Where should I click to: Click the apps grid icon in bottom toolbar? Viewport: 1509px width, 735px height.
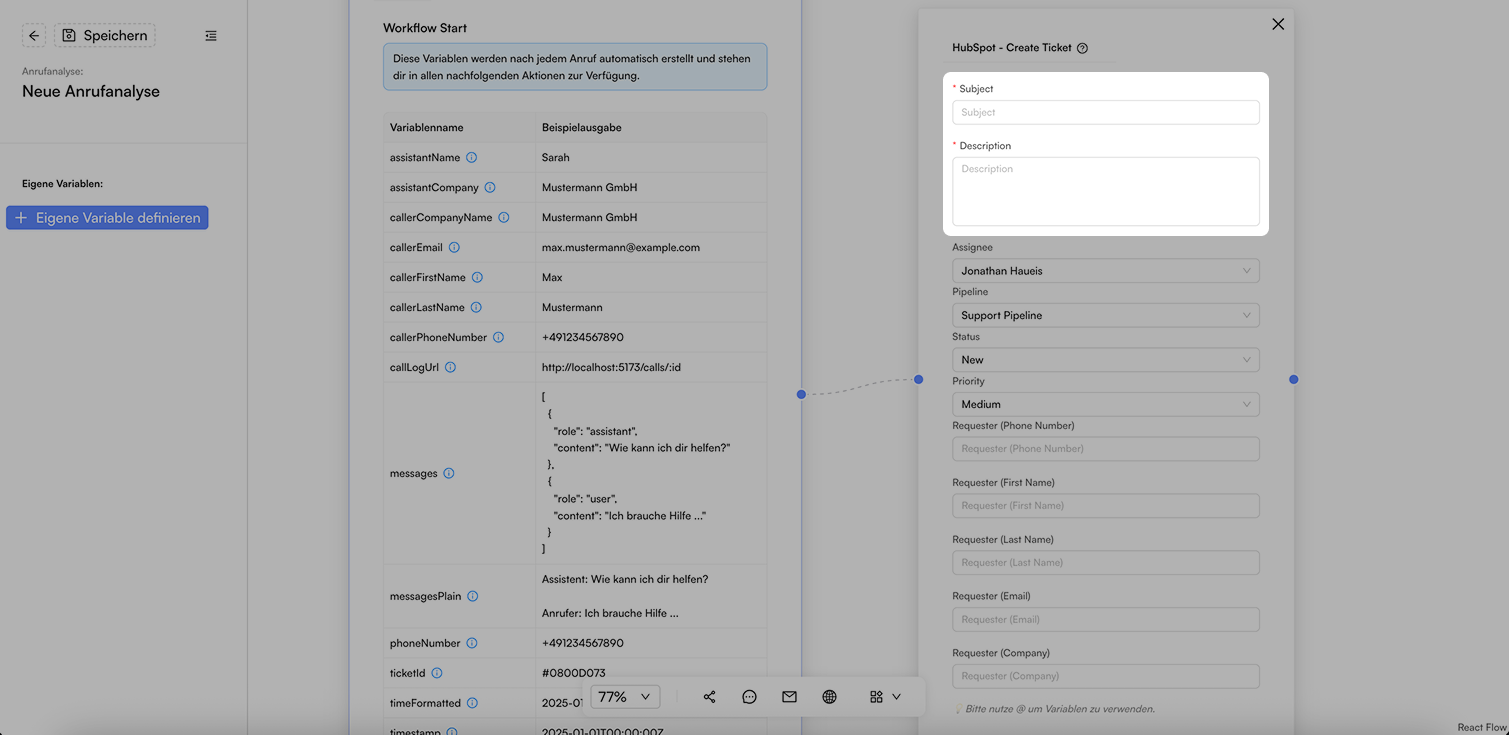[x=876, y=697]
